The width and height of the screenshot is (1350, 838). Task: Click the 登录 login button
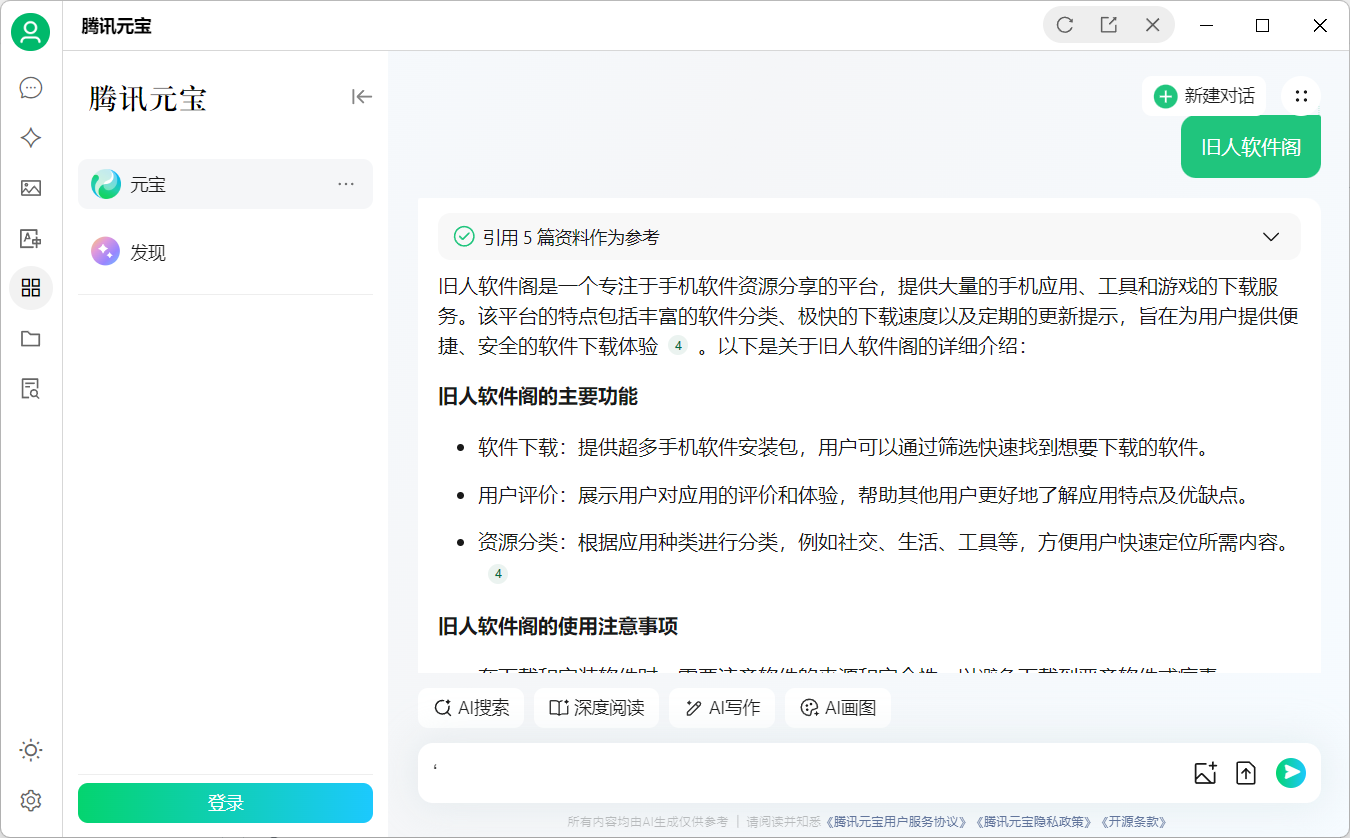click(x=225, y=803)
